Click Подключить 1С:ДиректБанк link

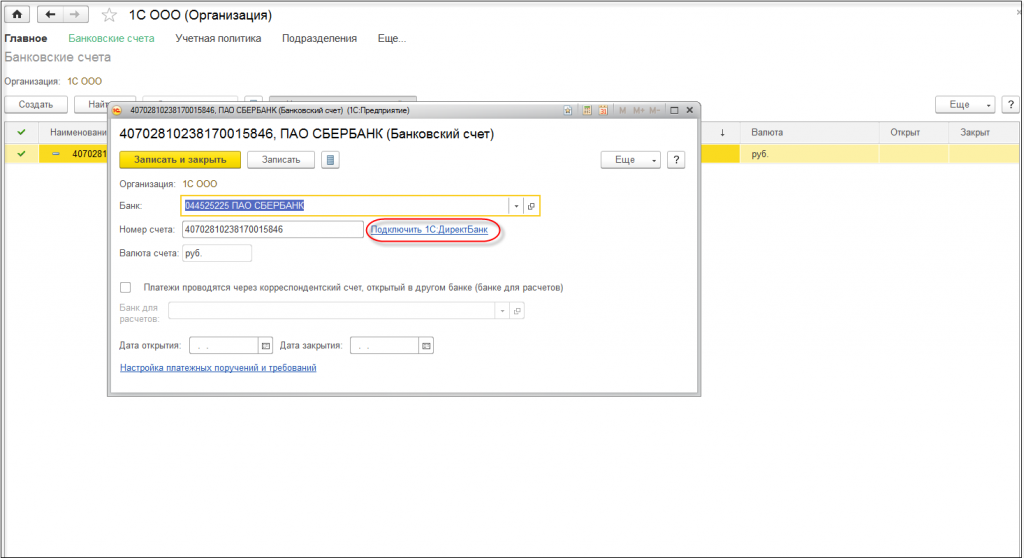[x=429, y=229]
